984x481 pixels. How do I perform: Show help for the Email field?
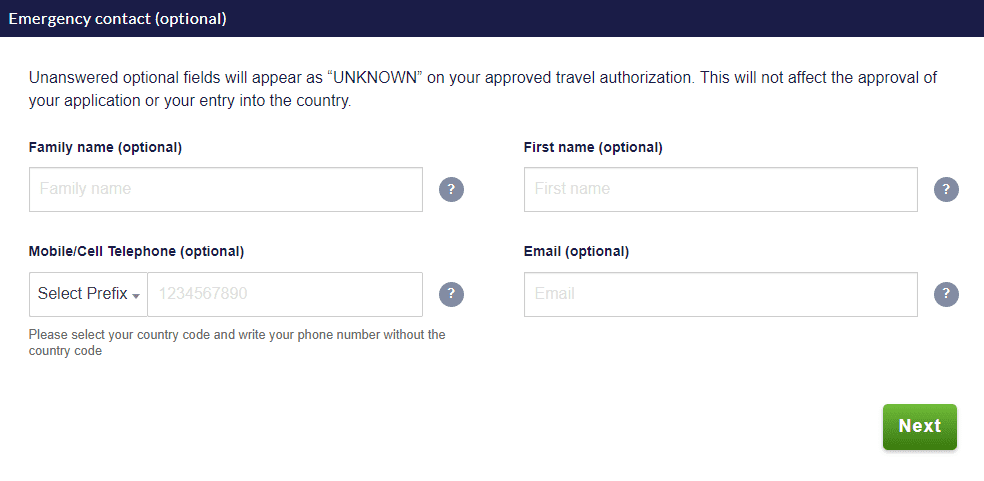point(946,294)
